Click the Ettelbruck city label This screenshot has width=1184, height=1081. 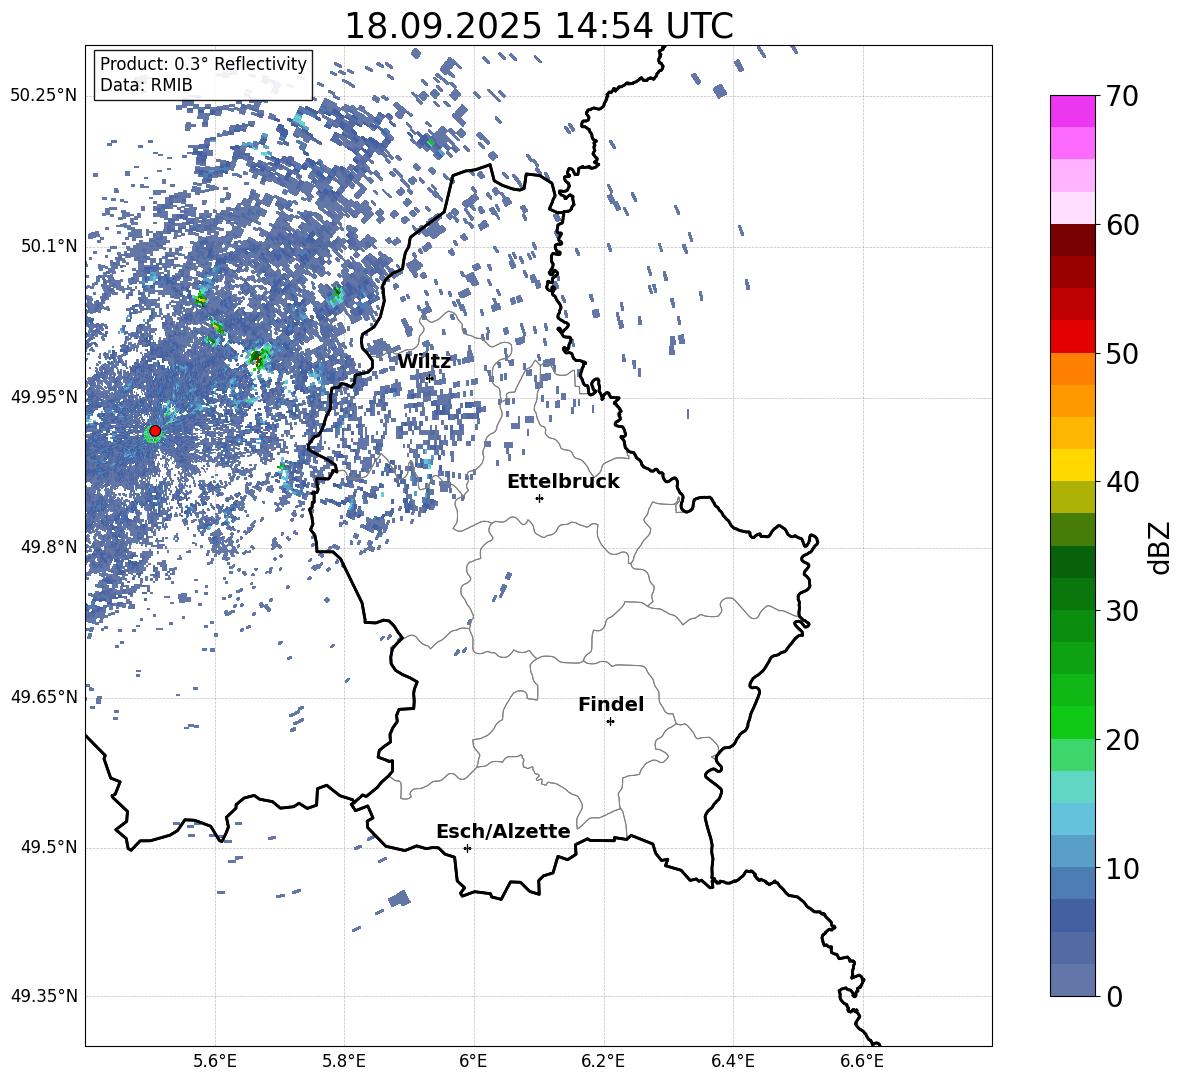coord(563,482)
